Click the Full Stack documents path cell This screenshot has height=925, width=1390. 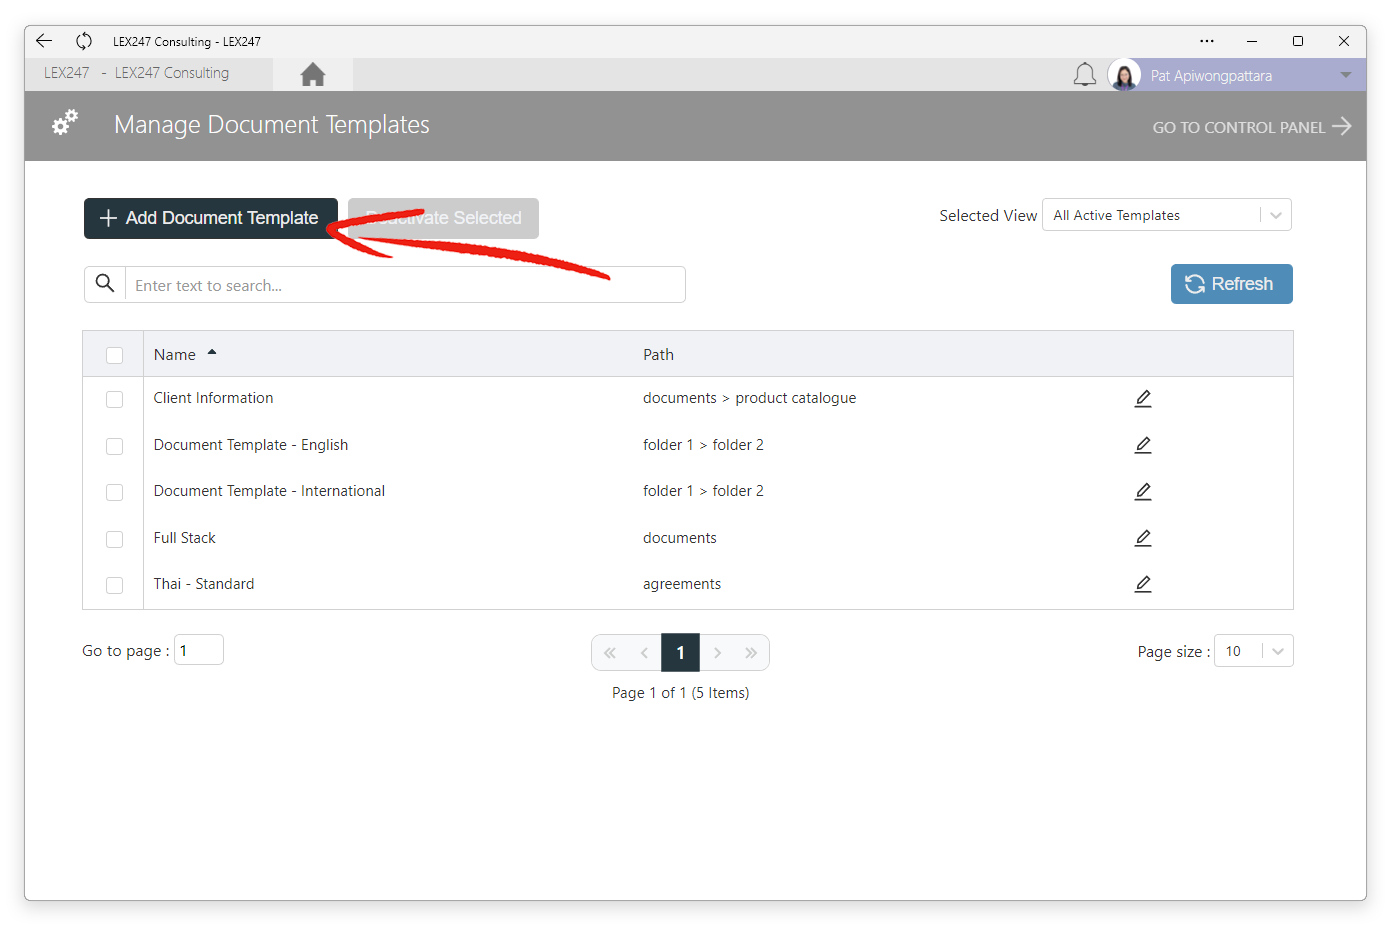click(680, 538)
